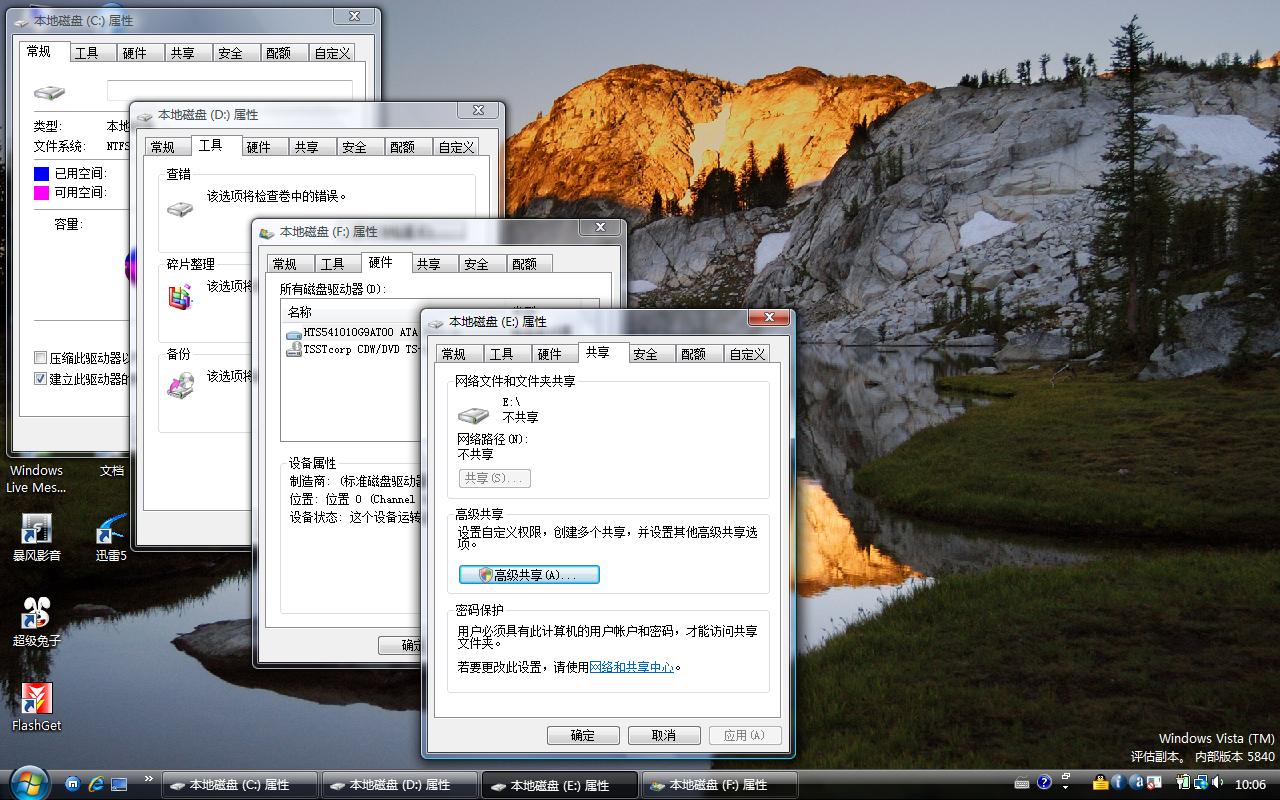Click the tray icon with the red blocked badge
Viewport: 1280px width, 800px height.
pos(1154,783)
